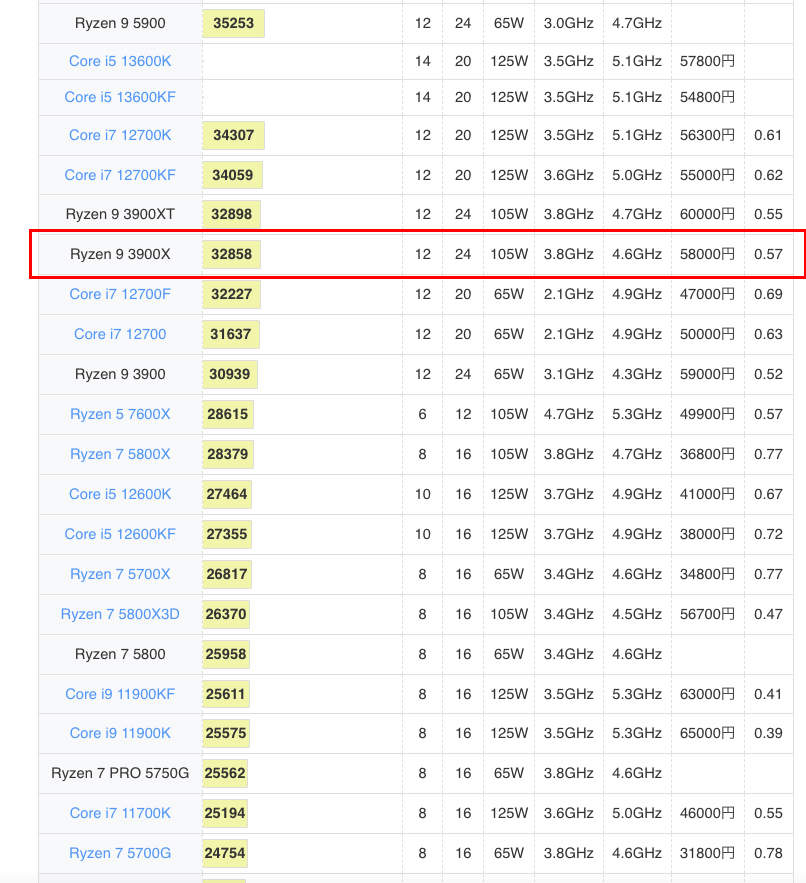Follow the Core i5 12600KF link
Image resolution: width=806 pixels, height=883 pixels.
point(120,534)
